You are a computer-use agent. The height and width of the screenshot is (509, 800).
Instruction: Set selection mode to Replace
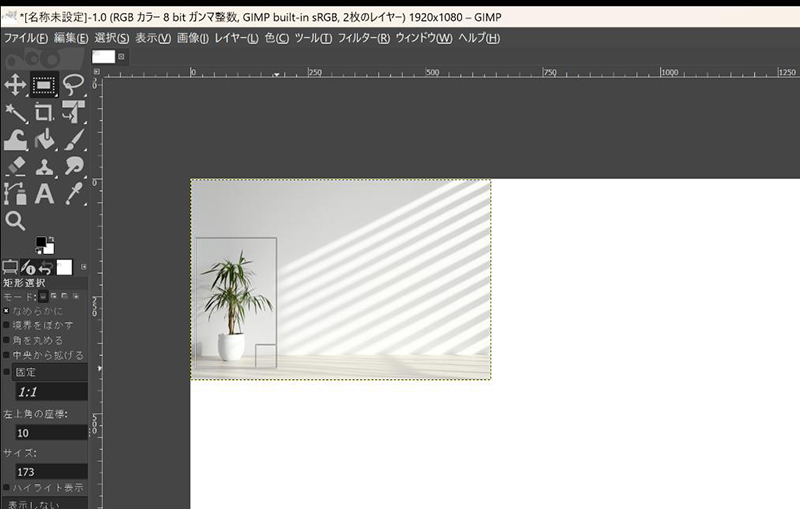(x=43, y=296)
